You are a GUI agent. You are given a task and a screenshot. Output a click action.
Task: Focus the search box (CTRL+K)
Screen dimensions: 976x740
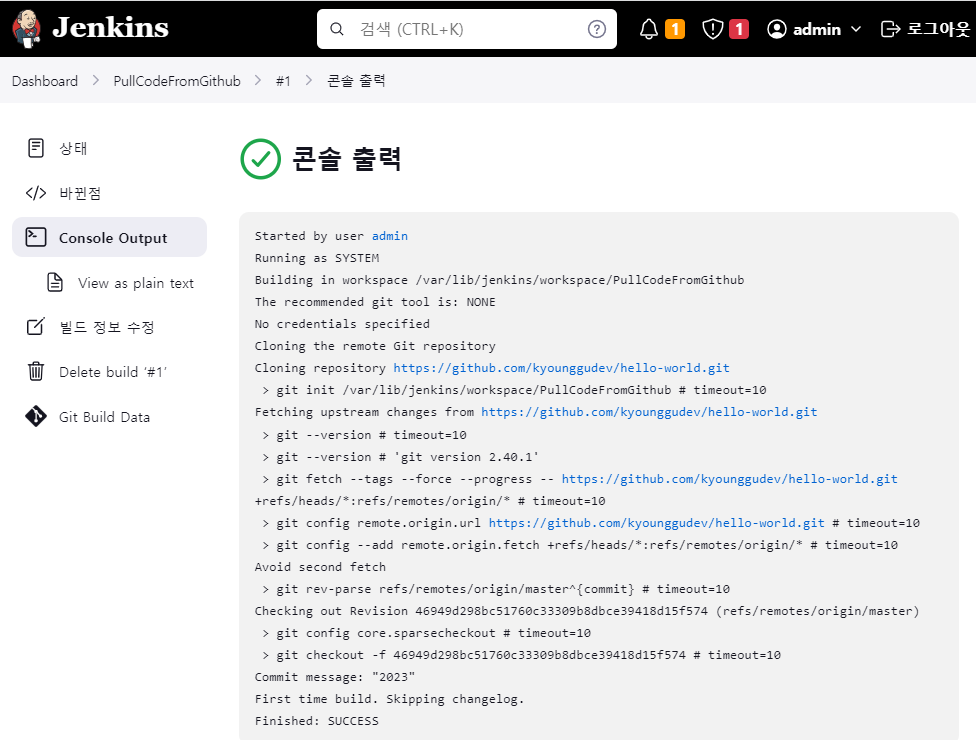466,29
